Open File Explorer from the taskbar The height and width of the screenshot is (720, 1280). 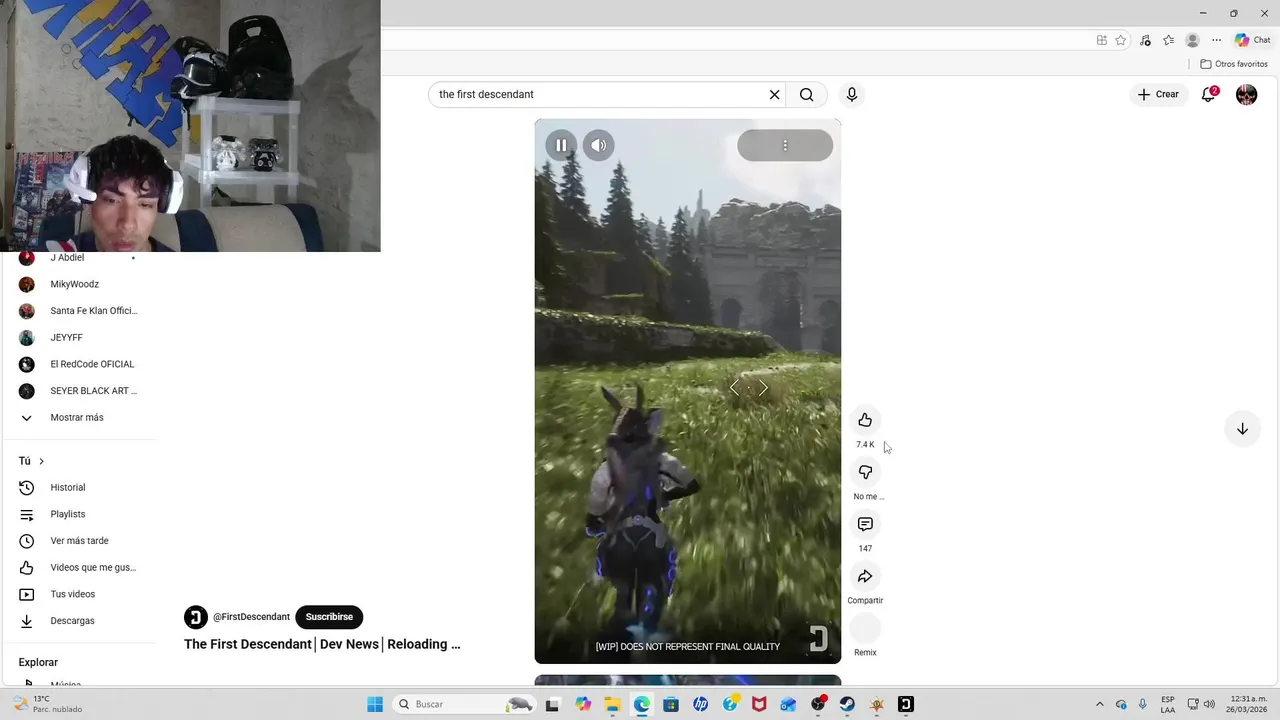tap(612, 704)
